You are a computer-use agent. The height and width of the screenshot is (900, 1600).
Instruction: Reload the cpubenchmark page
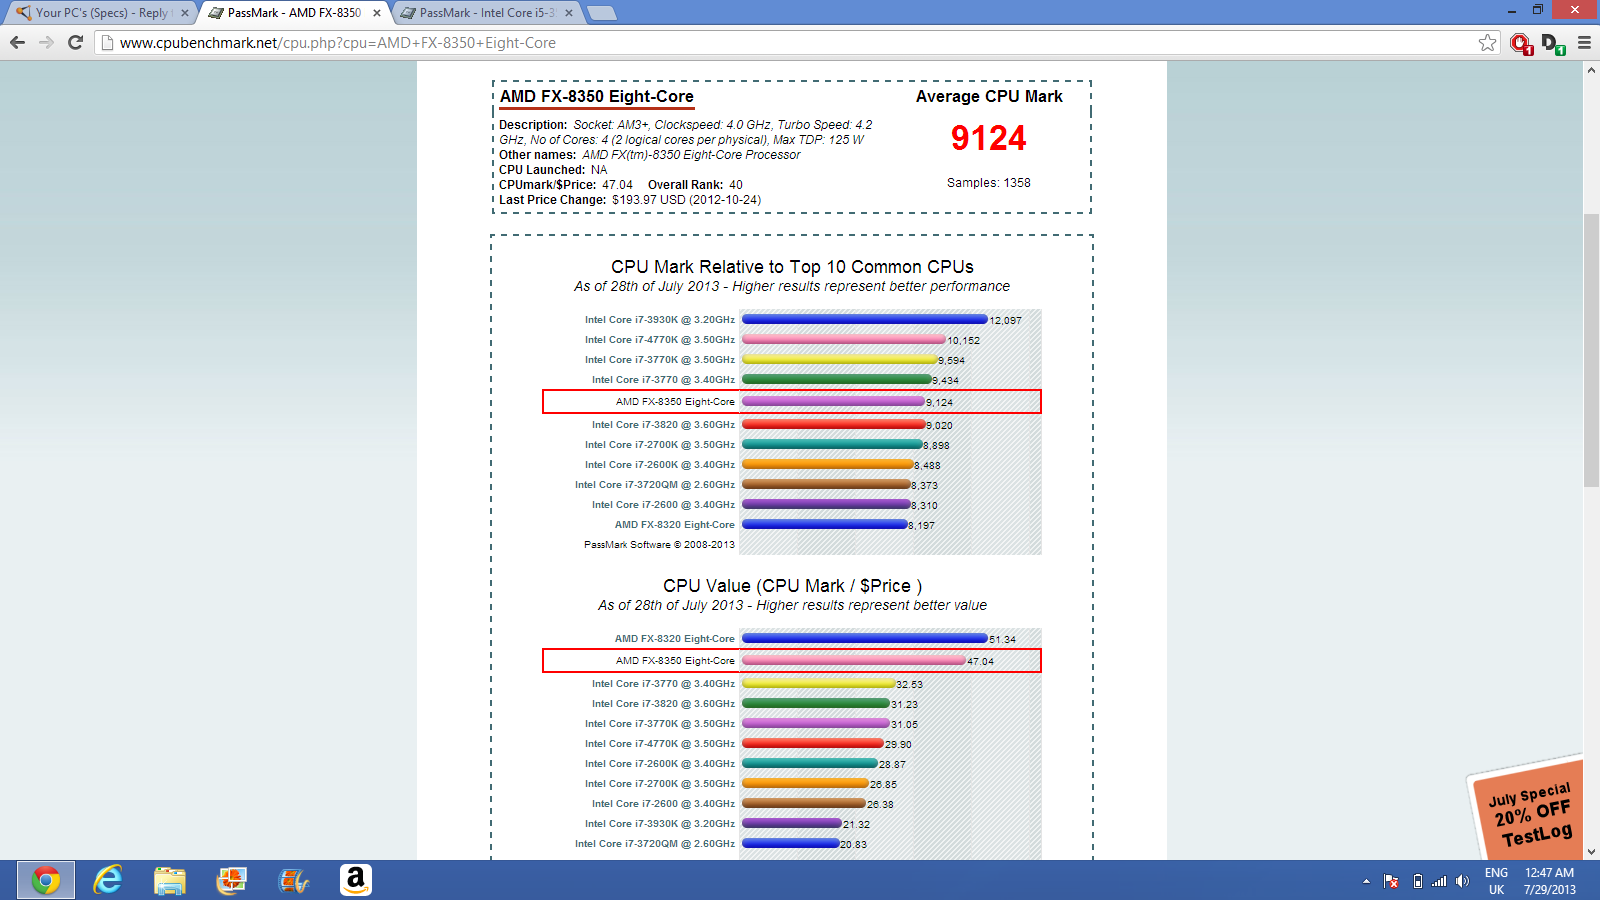click(75, 42)
